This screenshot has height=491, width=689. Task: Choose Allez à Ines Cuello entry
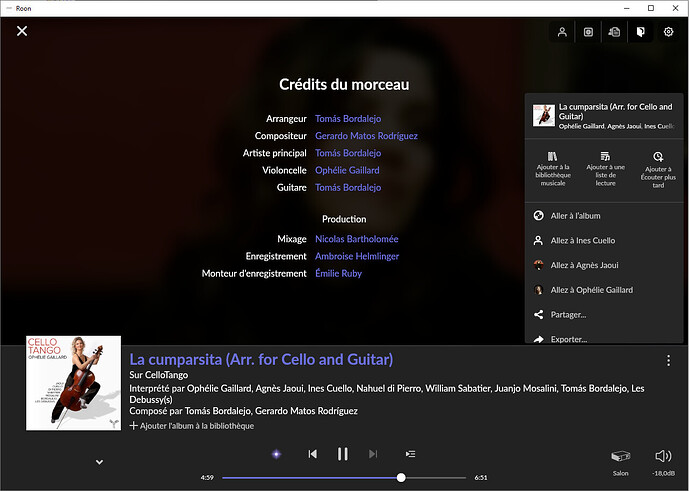tap(604, 240)
